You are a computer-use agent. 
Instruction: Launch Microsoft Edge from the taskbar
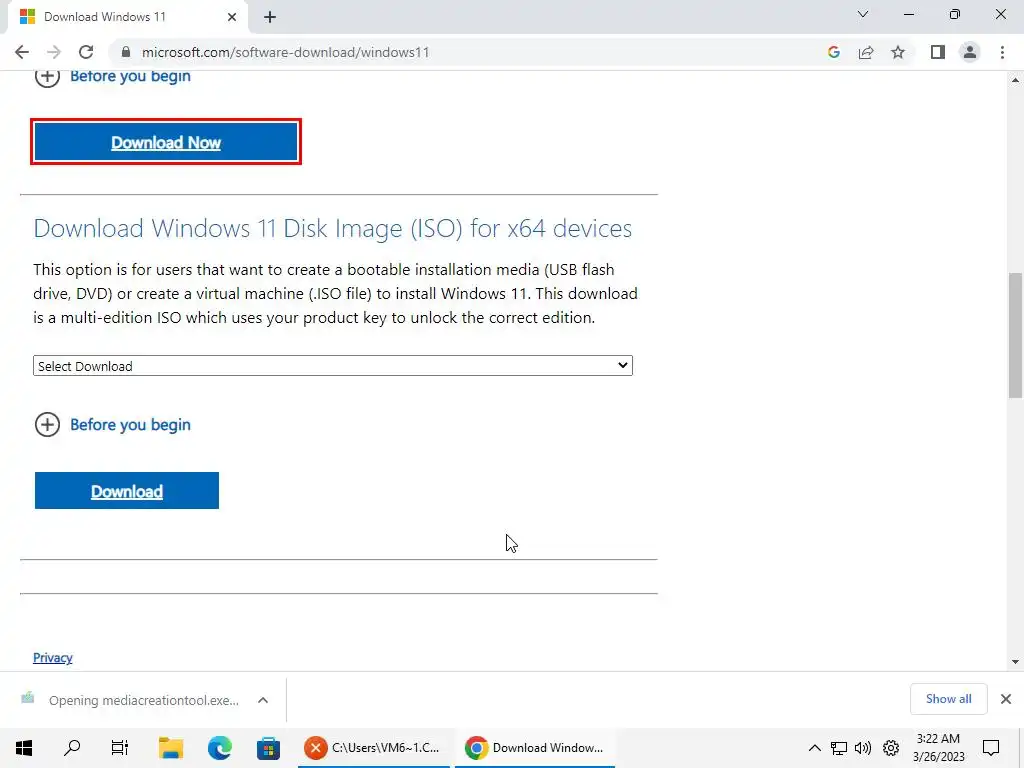(219, 748)
